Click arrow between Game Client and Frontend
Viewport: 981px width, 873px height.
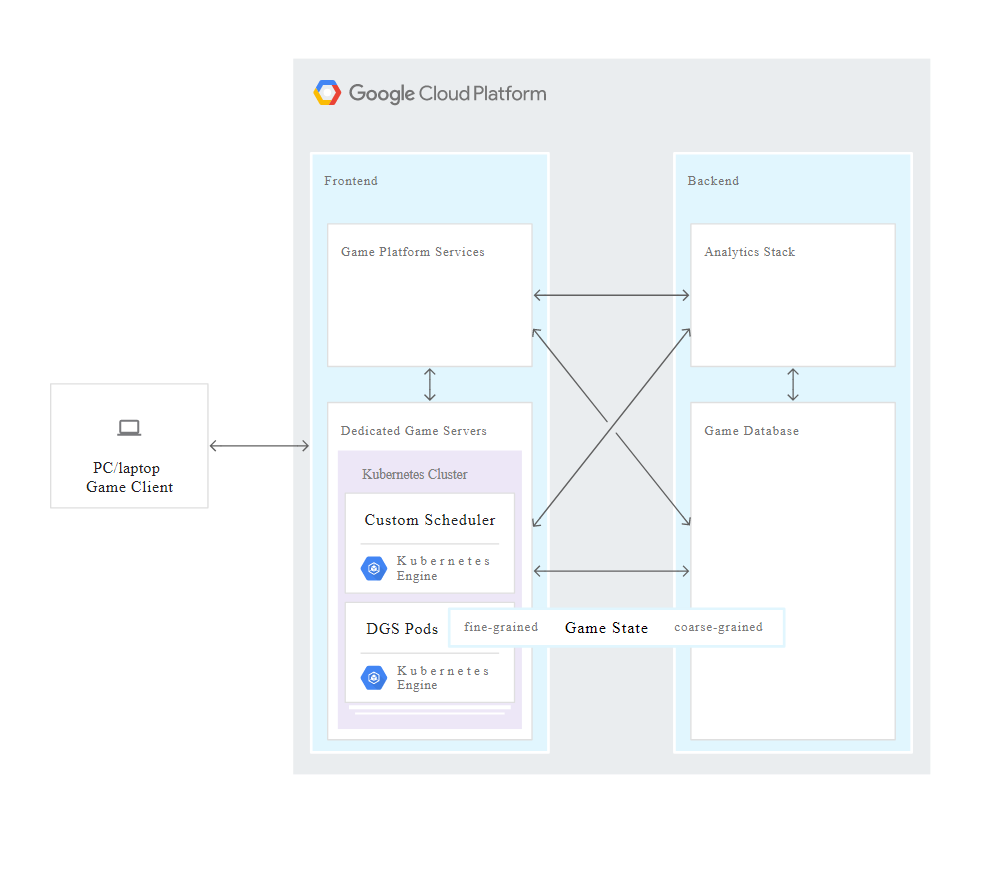point(259,446)
